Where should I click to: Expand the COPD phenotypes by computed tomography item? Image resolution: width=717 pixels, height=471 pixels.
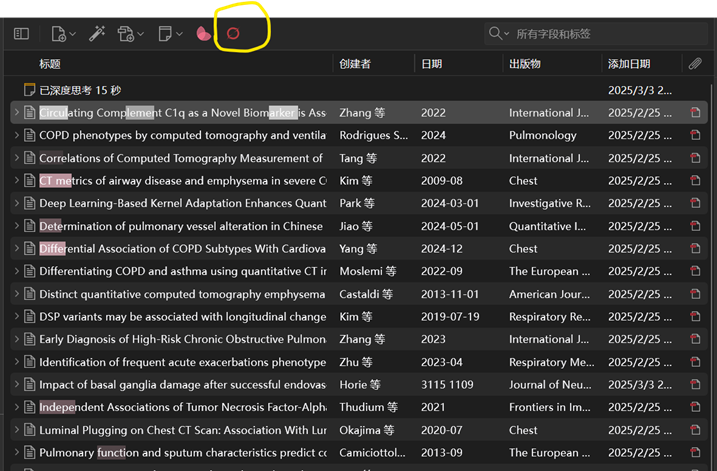tap(17, 136)
